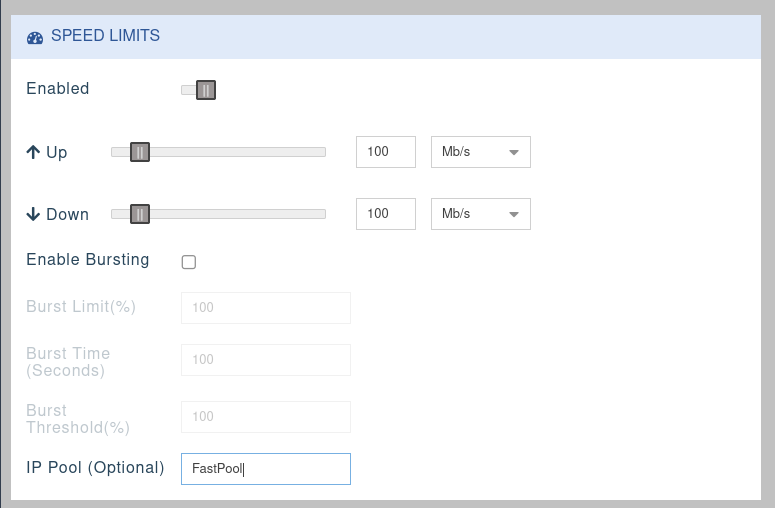Click the Enabled label text
775x508 pixels.
(58, 89)
